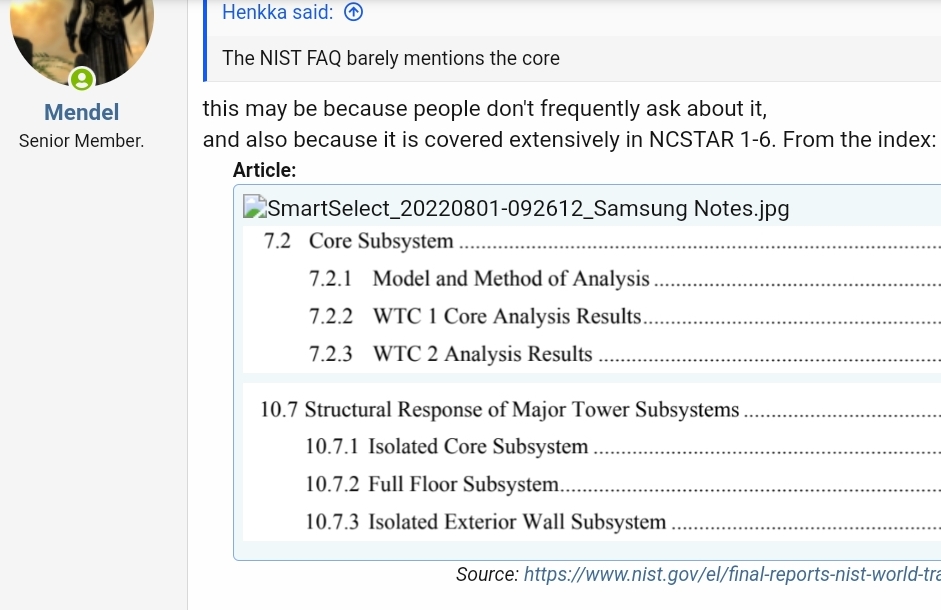This screenshot has width=941, height=610.
Task: Click the SmartSelect Samsung Notes.jpg filename text
Action: point(528,208)
